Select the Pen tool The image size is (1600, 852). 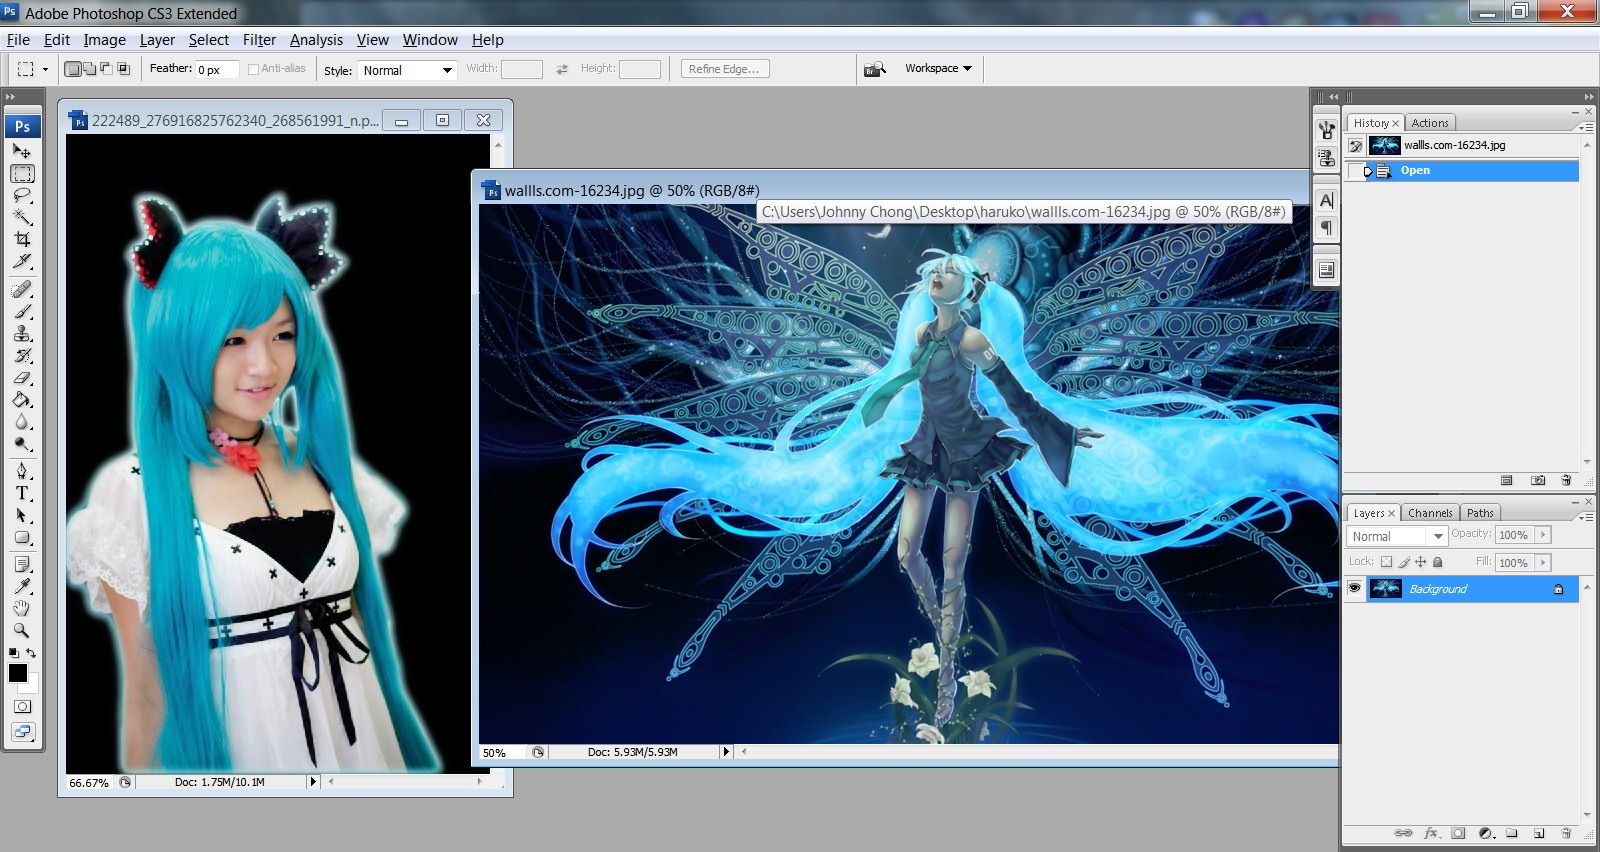[22, 472]
